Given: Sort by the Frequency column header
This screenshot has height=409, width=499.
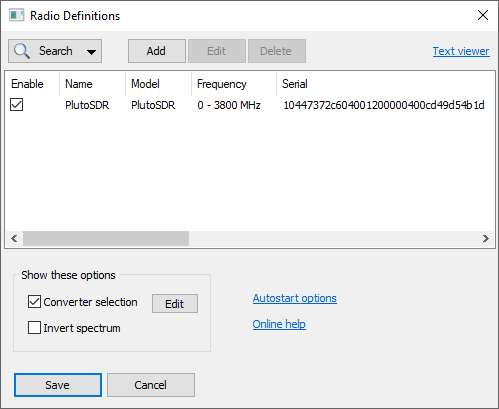Looking at the screenshot, I should point(222,84).
